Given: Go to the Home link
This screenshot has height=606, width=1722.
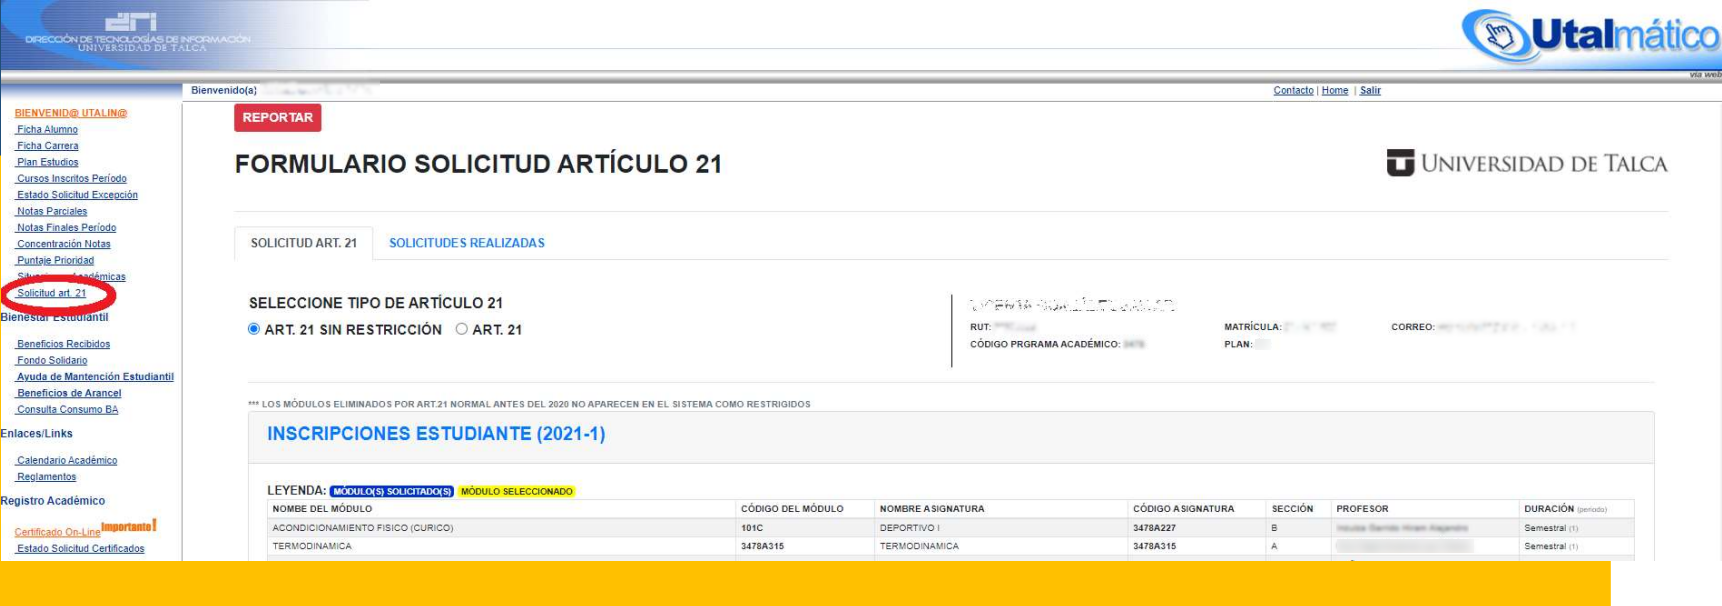Looking at the screenshot, I should coord(1334,90).
